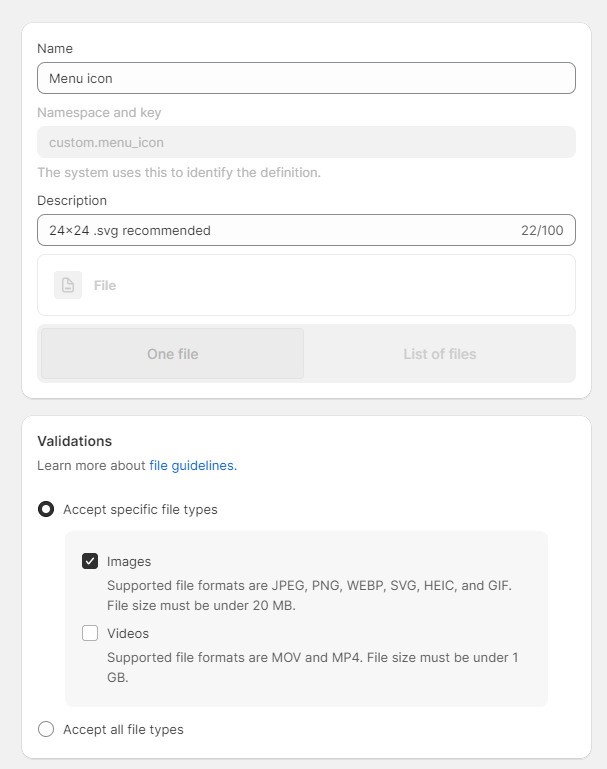
Task: Switch to List of files option
Action: [439, 354]
